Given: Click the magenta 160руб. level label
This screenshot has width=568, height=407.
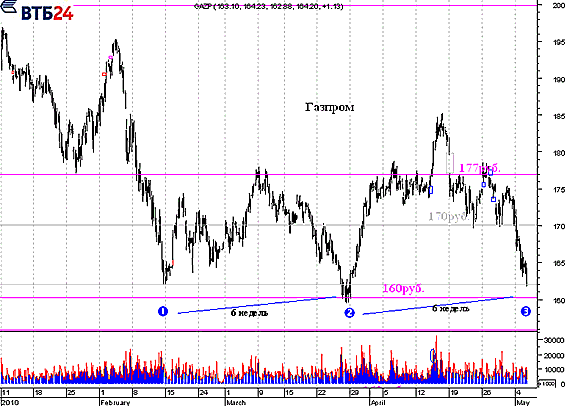Looking at the screenshot, I should tap(403, 289).
